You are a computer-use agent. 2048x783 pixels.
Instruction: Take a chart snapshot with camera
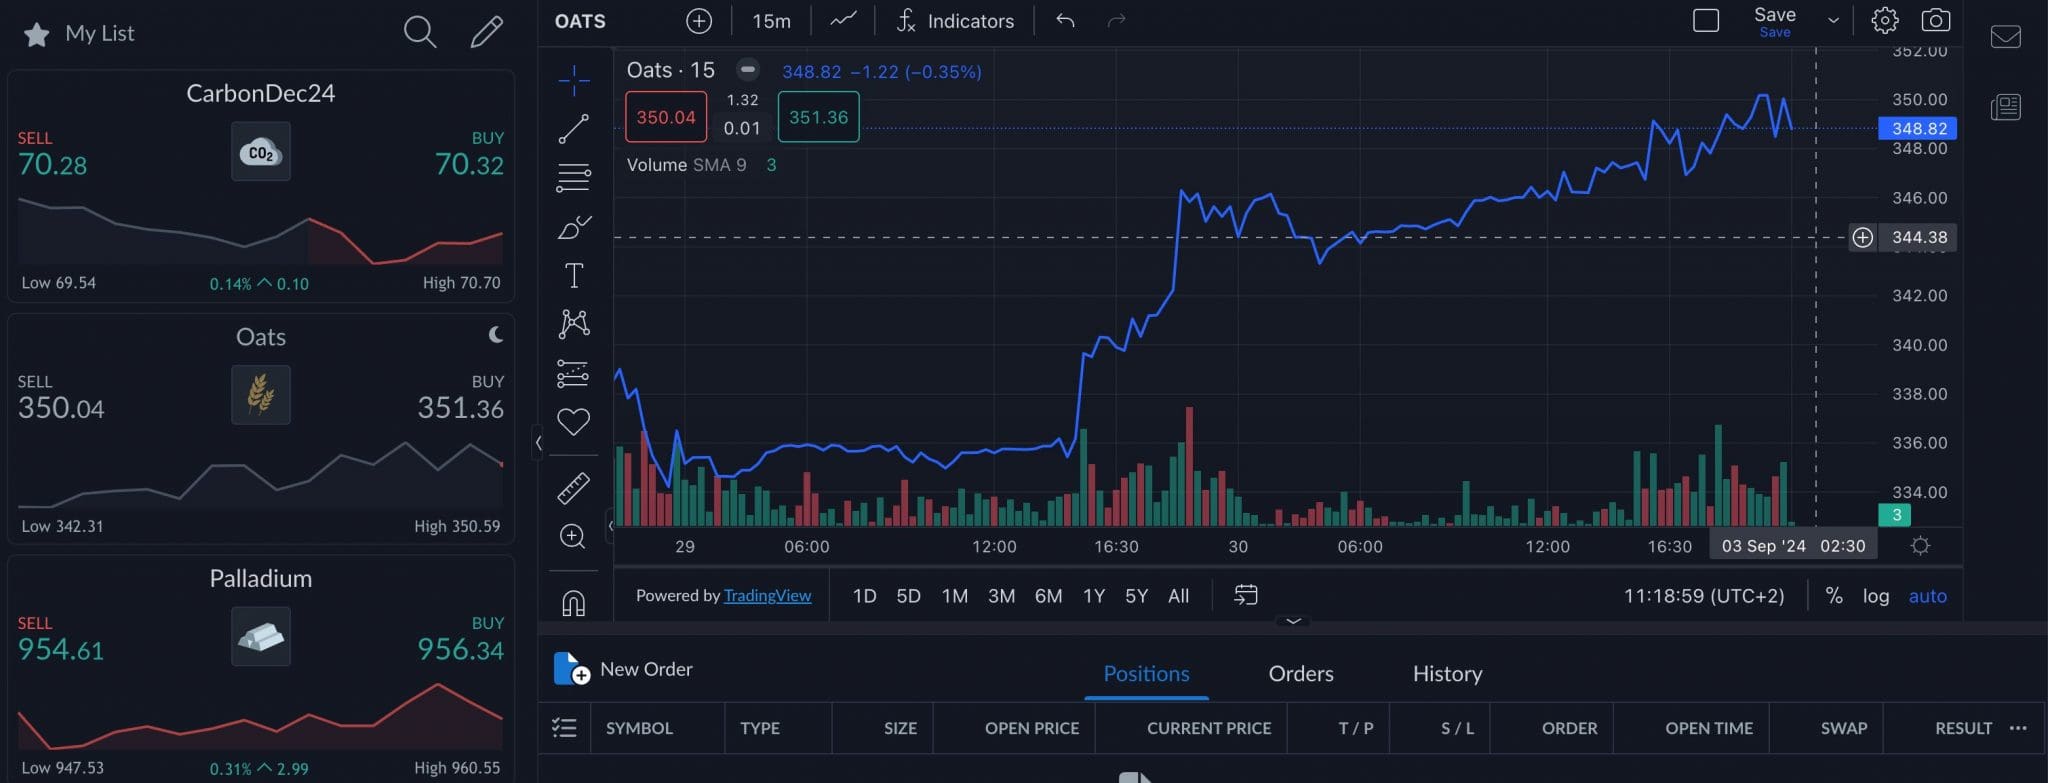(1936, 20)
